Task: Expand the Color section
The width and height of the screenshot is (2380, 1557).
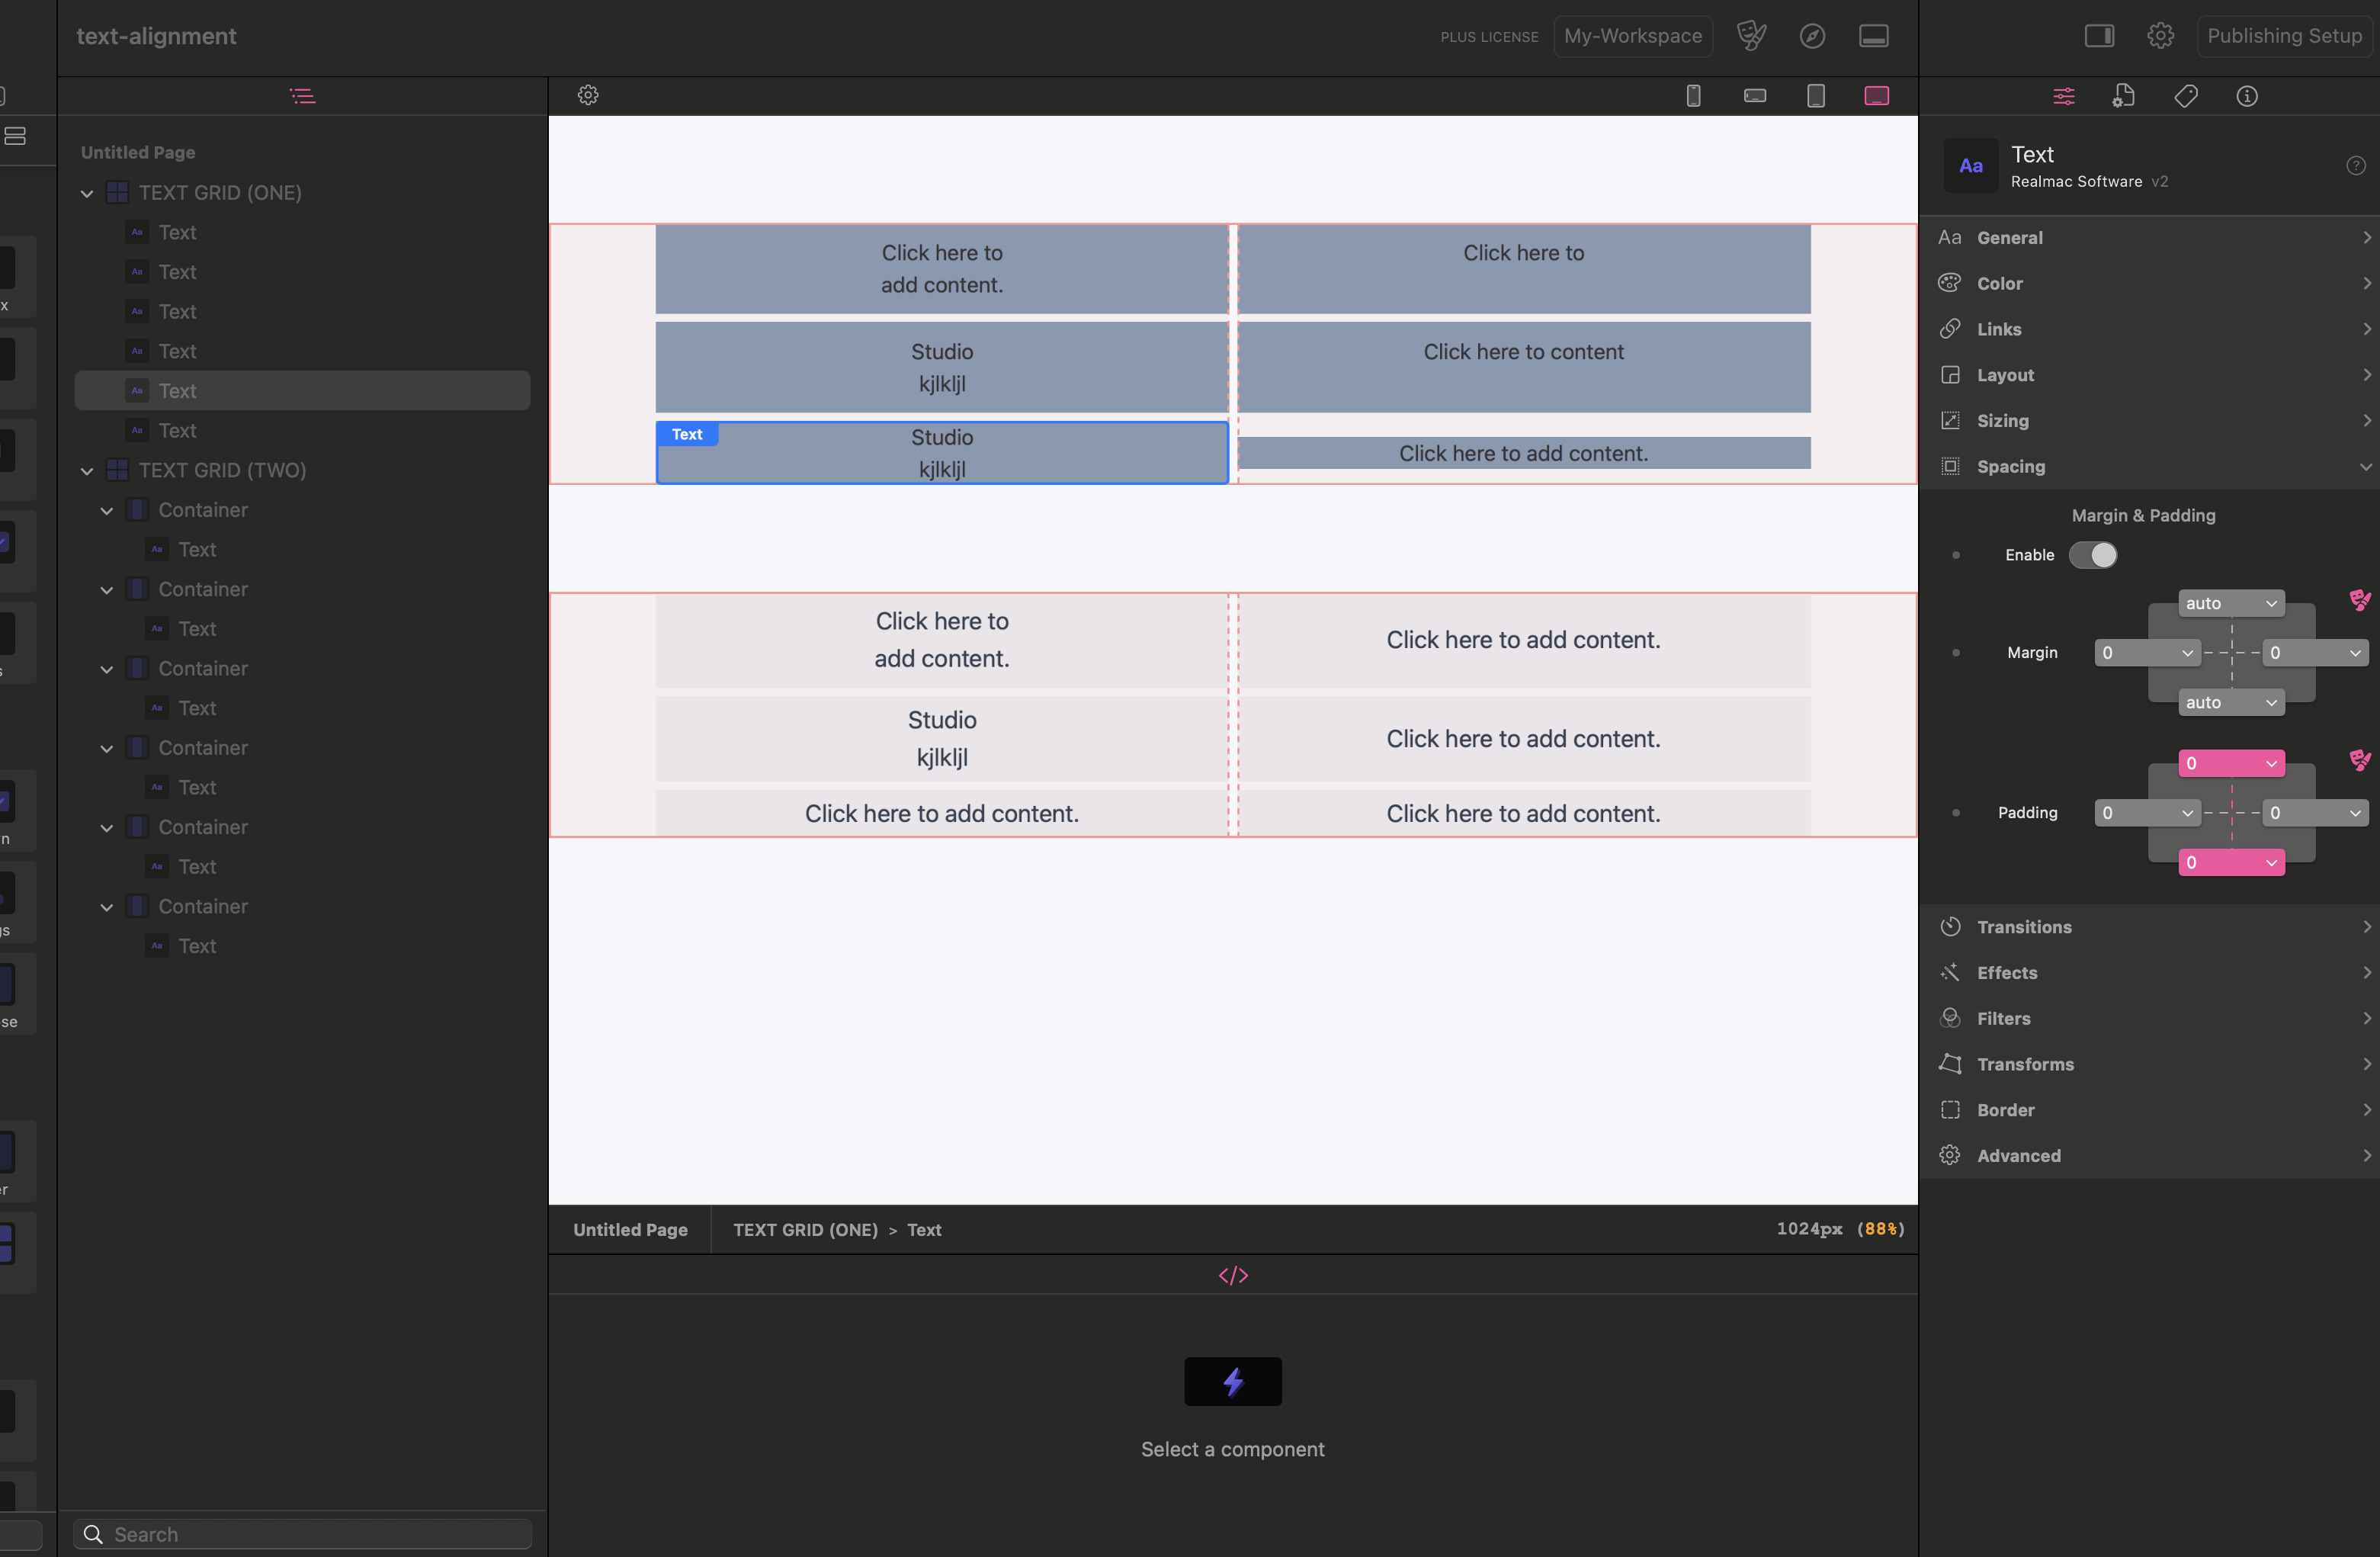Action: coord(2150,283)
